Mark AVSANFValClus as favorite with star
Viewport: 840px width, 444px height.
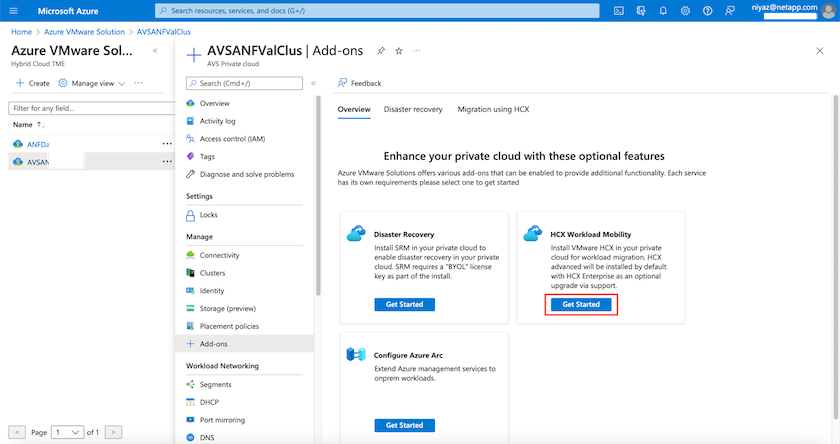click(399, 51)
